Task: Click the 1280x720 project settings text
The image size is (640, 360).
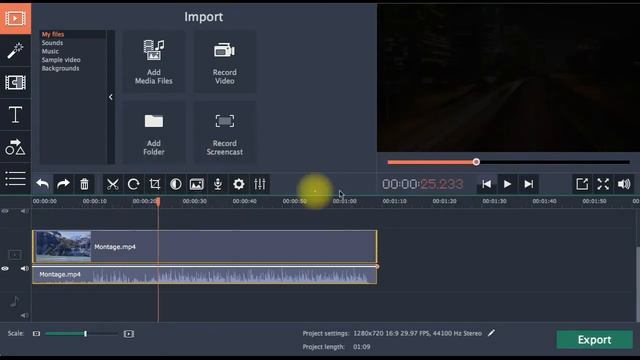Action: tap(417, 333)
